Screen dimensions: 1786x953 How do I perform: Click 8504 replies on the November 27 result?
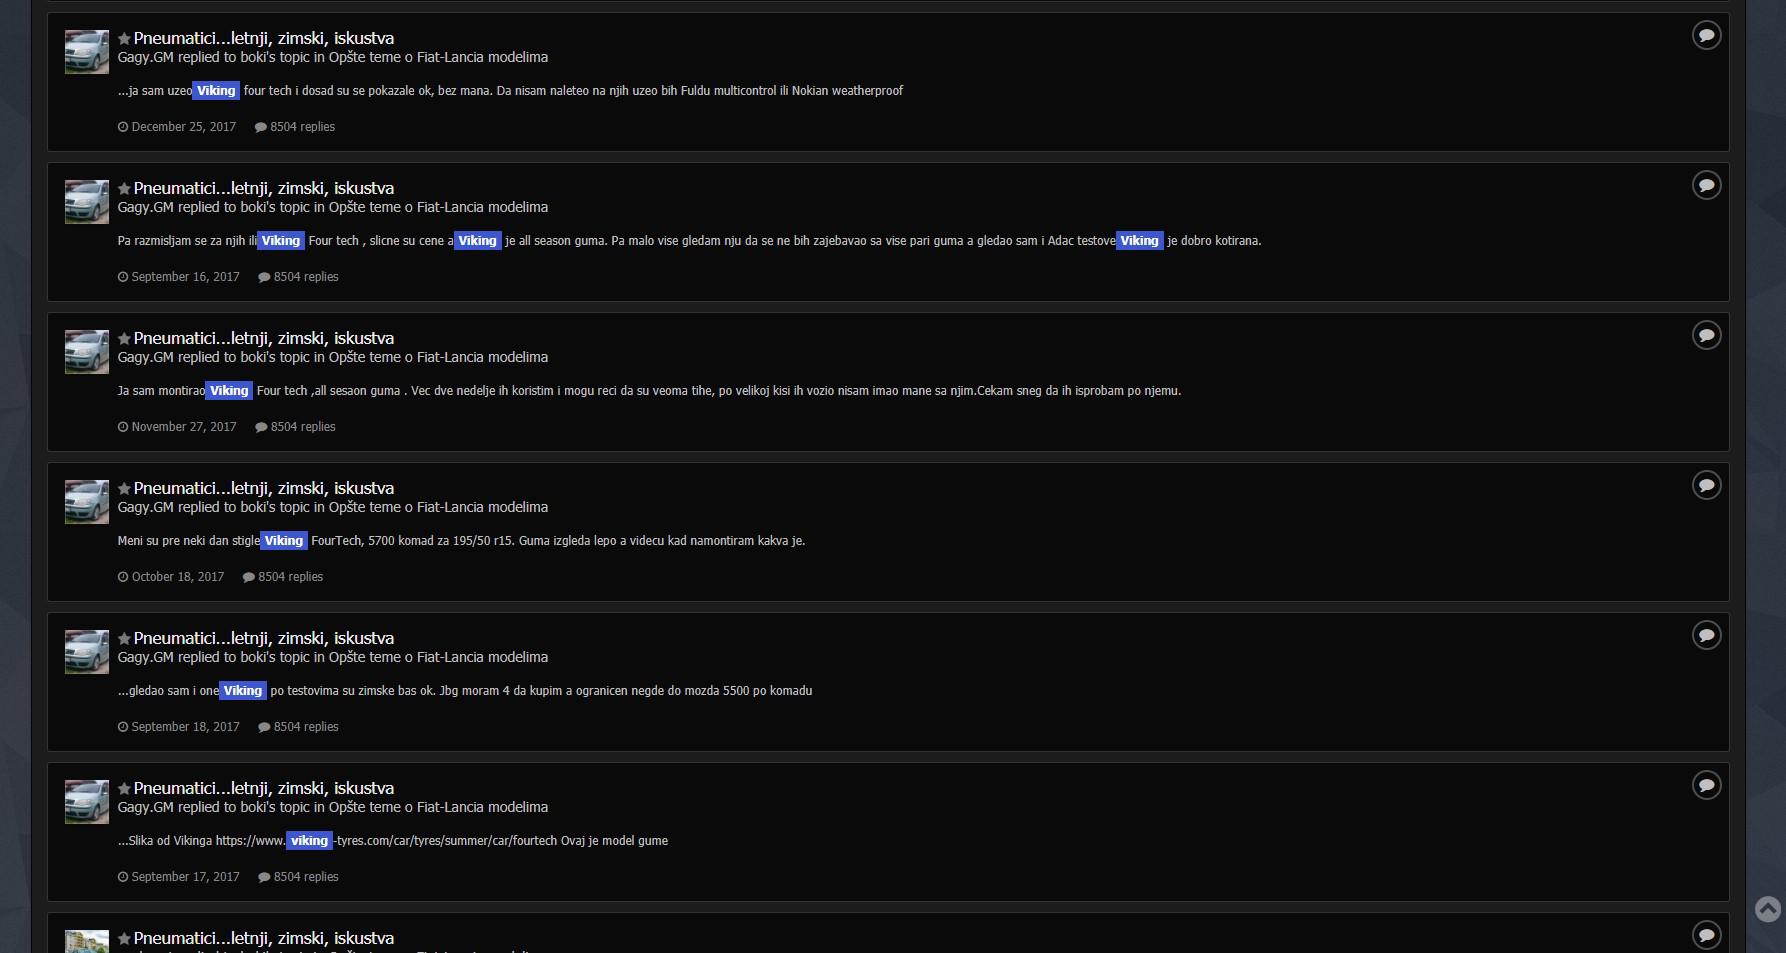coord(302,427)
